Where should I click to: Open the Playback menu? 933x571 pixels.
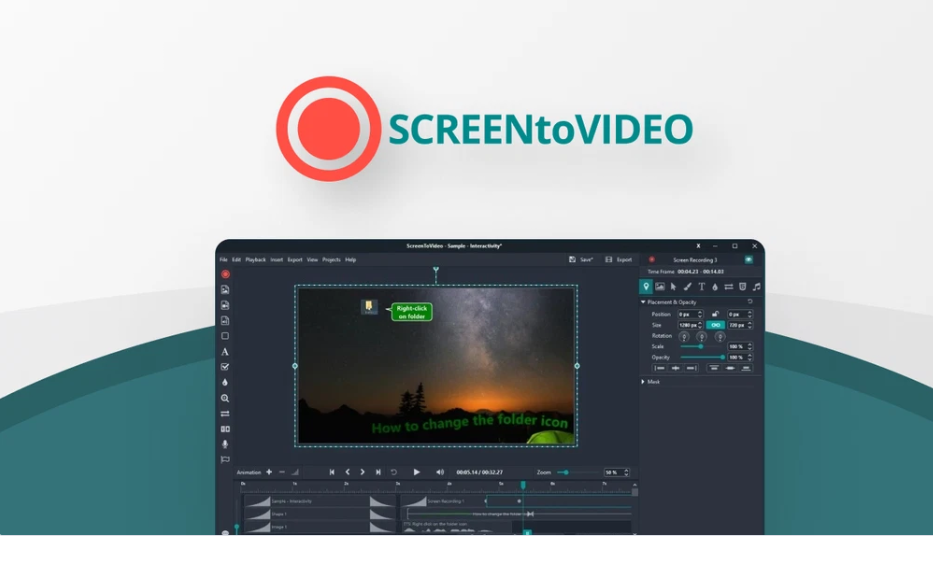256,260
